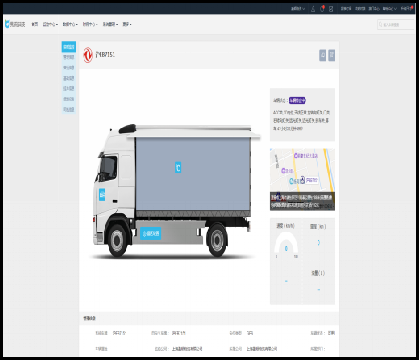Expand the second navbar dropdown menu
Image resolution: width=420 pixels, height=361 pixels.
[70, 24]
